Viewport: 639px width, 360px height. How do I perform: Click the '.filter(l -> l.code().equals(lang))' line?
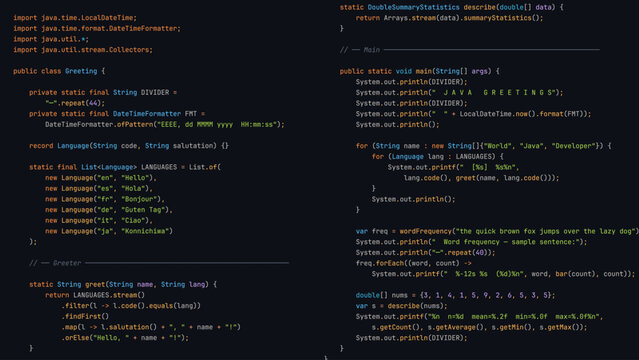pos(131,305)
